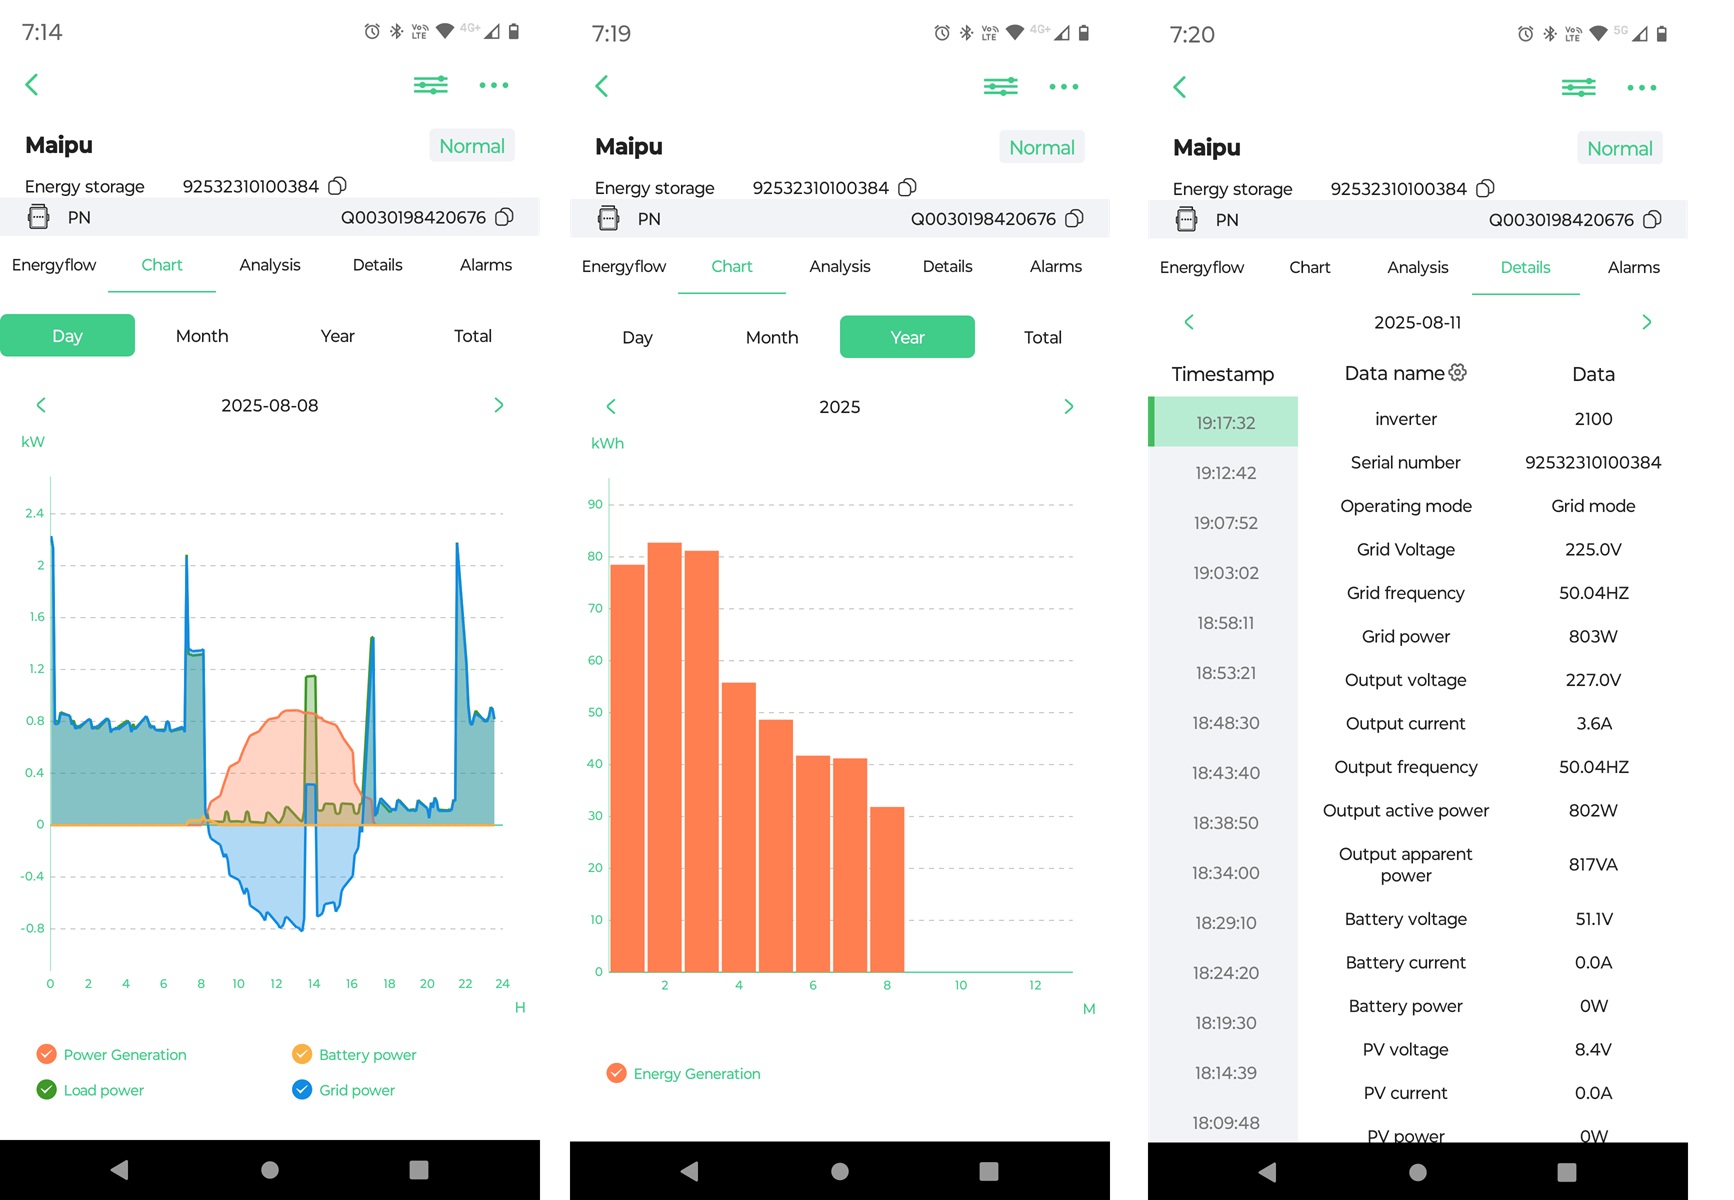Advance to next year after 2025
The image size is (1734, 1200).
click(1068, 407)
